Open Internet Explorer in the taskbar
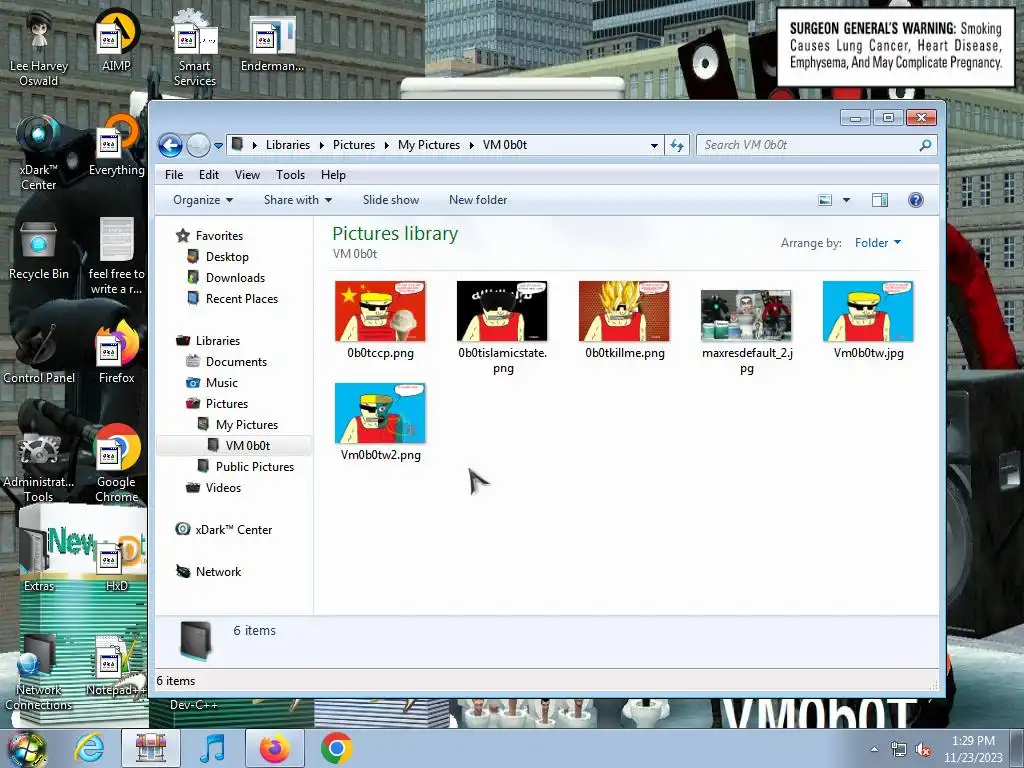Image resolution: width=1024 pixels, height=768 pixels. [89, 748]
